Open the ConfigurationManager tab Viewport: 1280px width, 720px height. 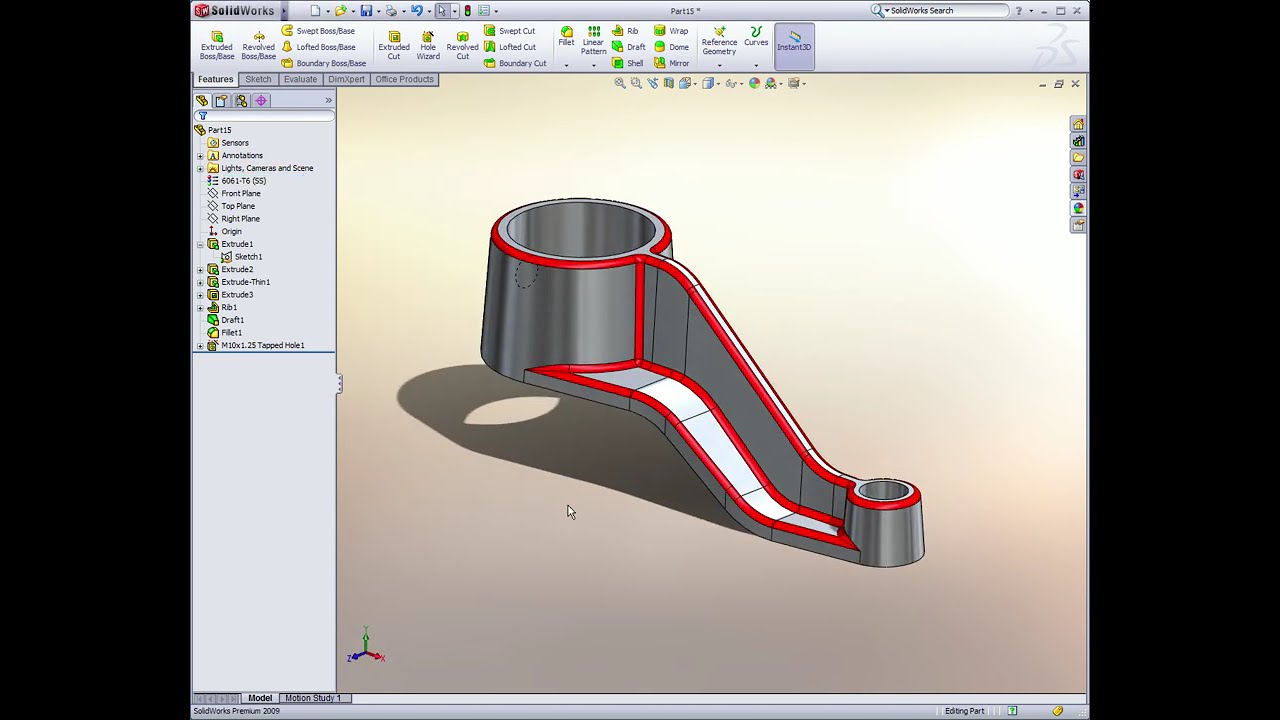click(241, 100)
